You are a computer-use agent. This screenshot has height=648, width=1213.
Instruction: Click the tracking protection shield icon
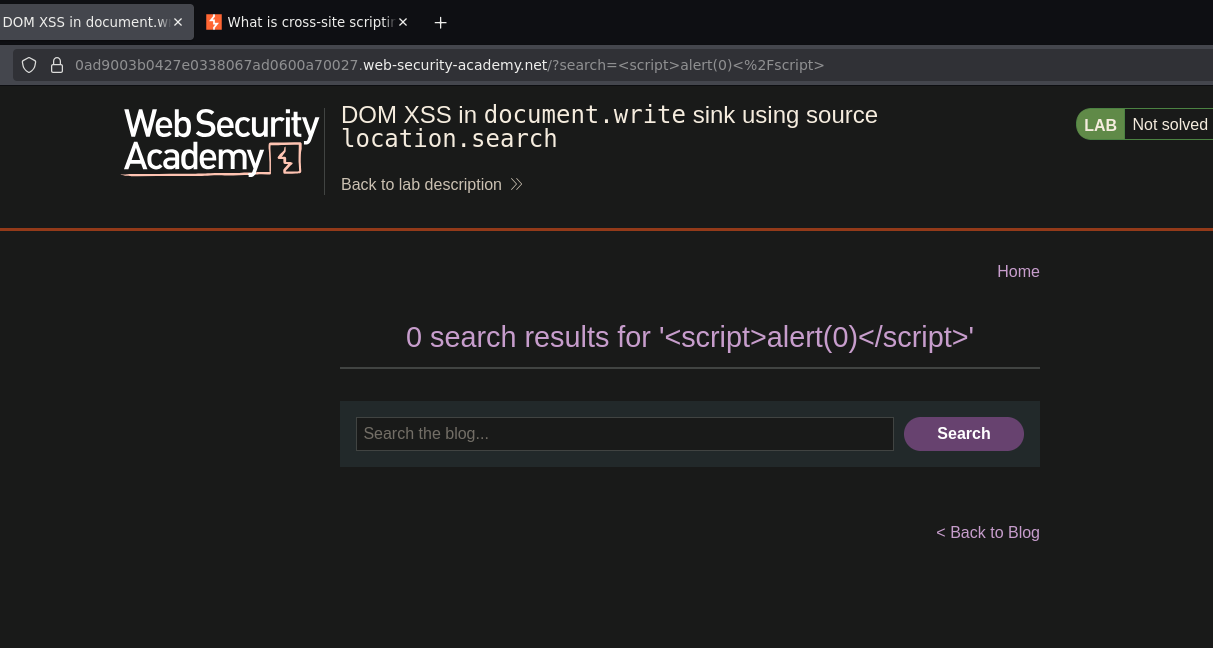(x=29, y=65)
